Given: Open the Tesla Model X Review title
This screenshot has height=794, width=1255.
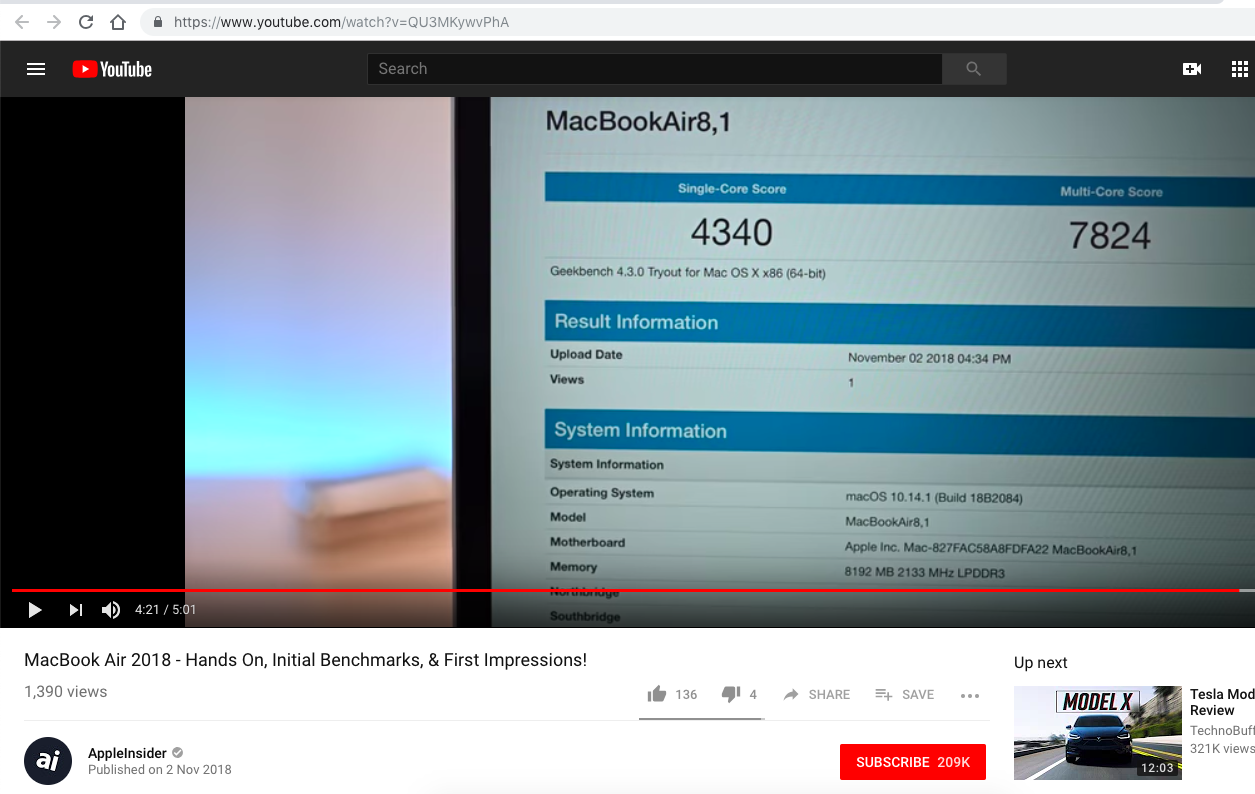Looking at the screenshot, I should (x=1222, y=702).
